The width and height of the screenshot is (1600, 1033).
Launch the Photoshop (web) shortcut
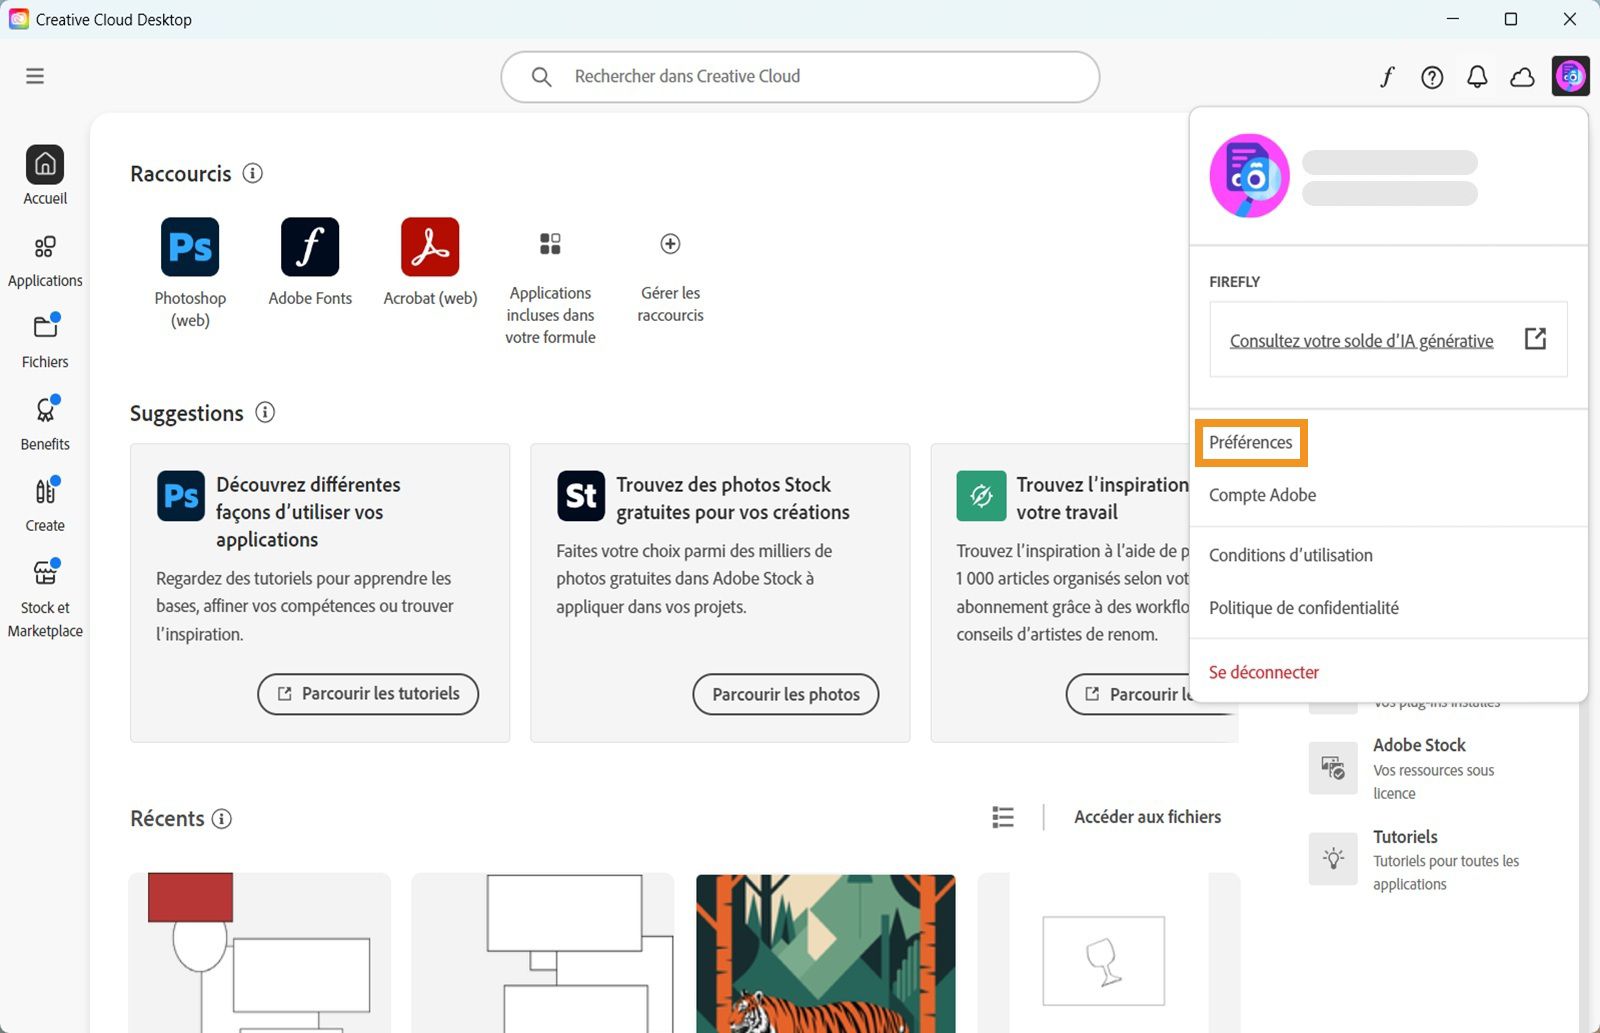(x=190, y=273)
